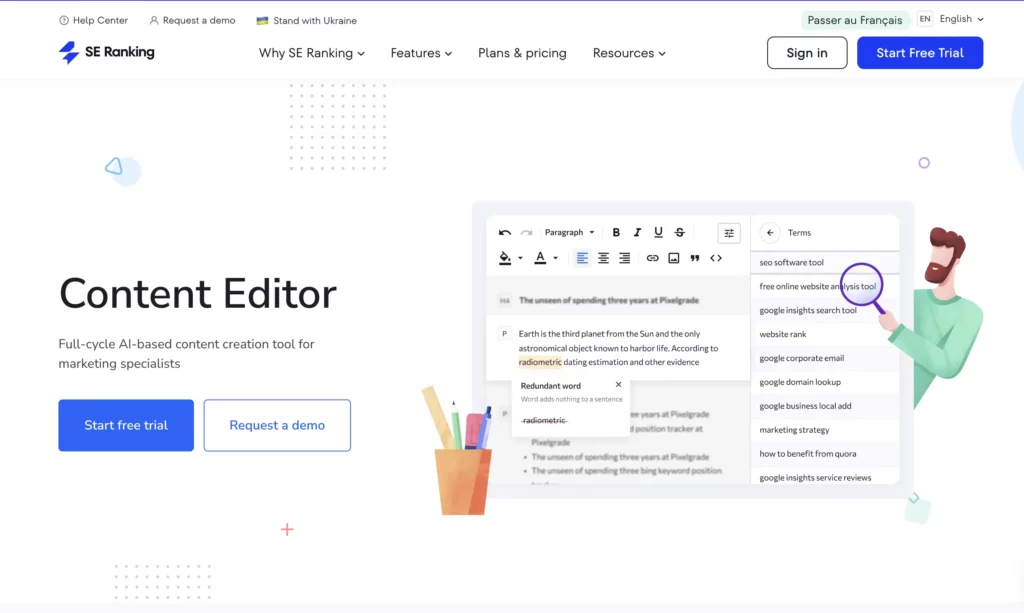
Task: Open the Features dropdown in the navbar
Action: coord(420,53)
